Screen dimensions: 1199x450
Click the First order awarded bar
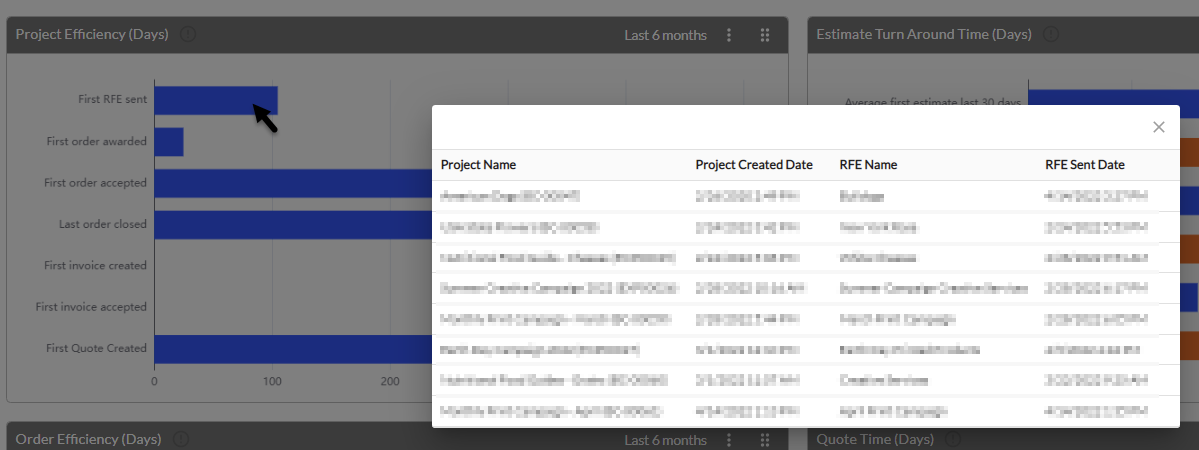click(x=169, y=142)
